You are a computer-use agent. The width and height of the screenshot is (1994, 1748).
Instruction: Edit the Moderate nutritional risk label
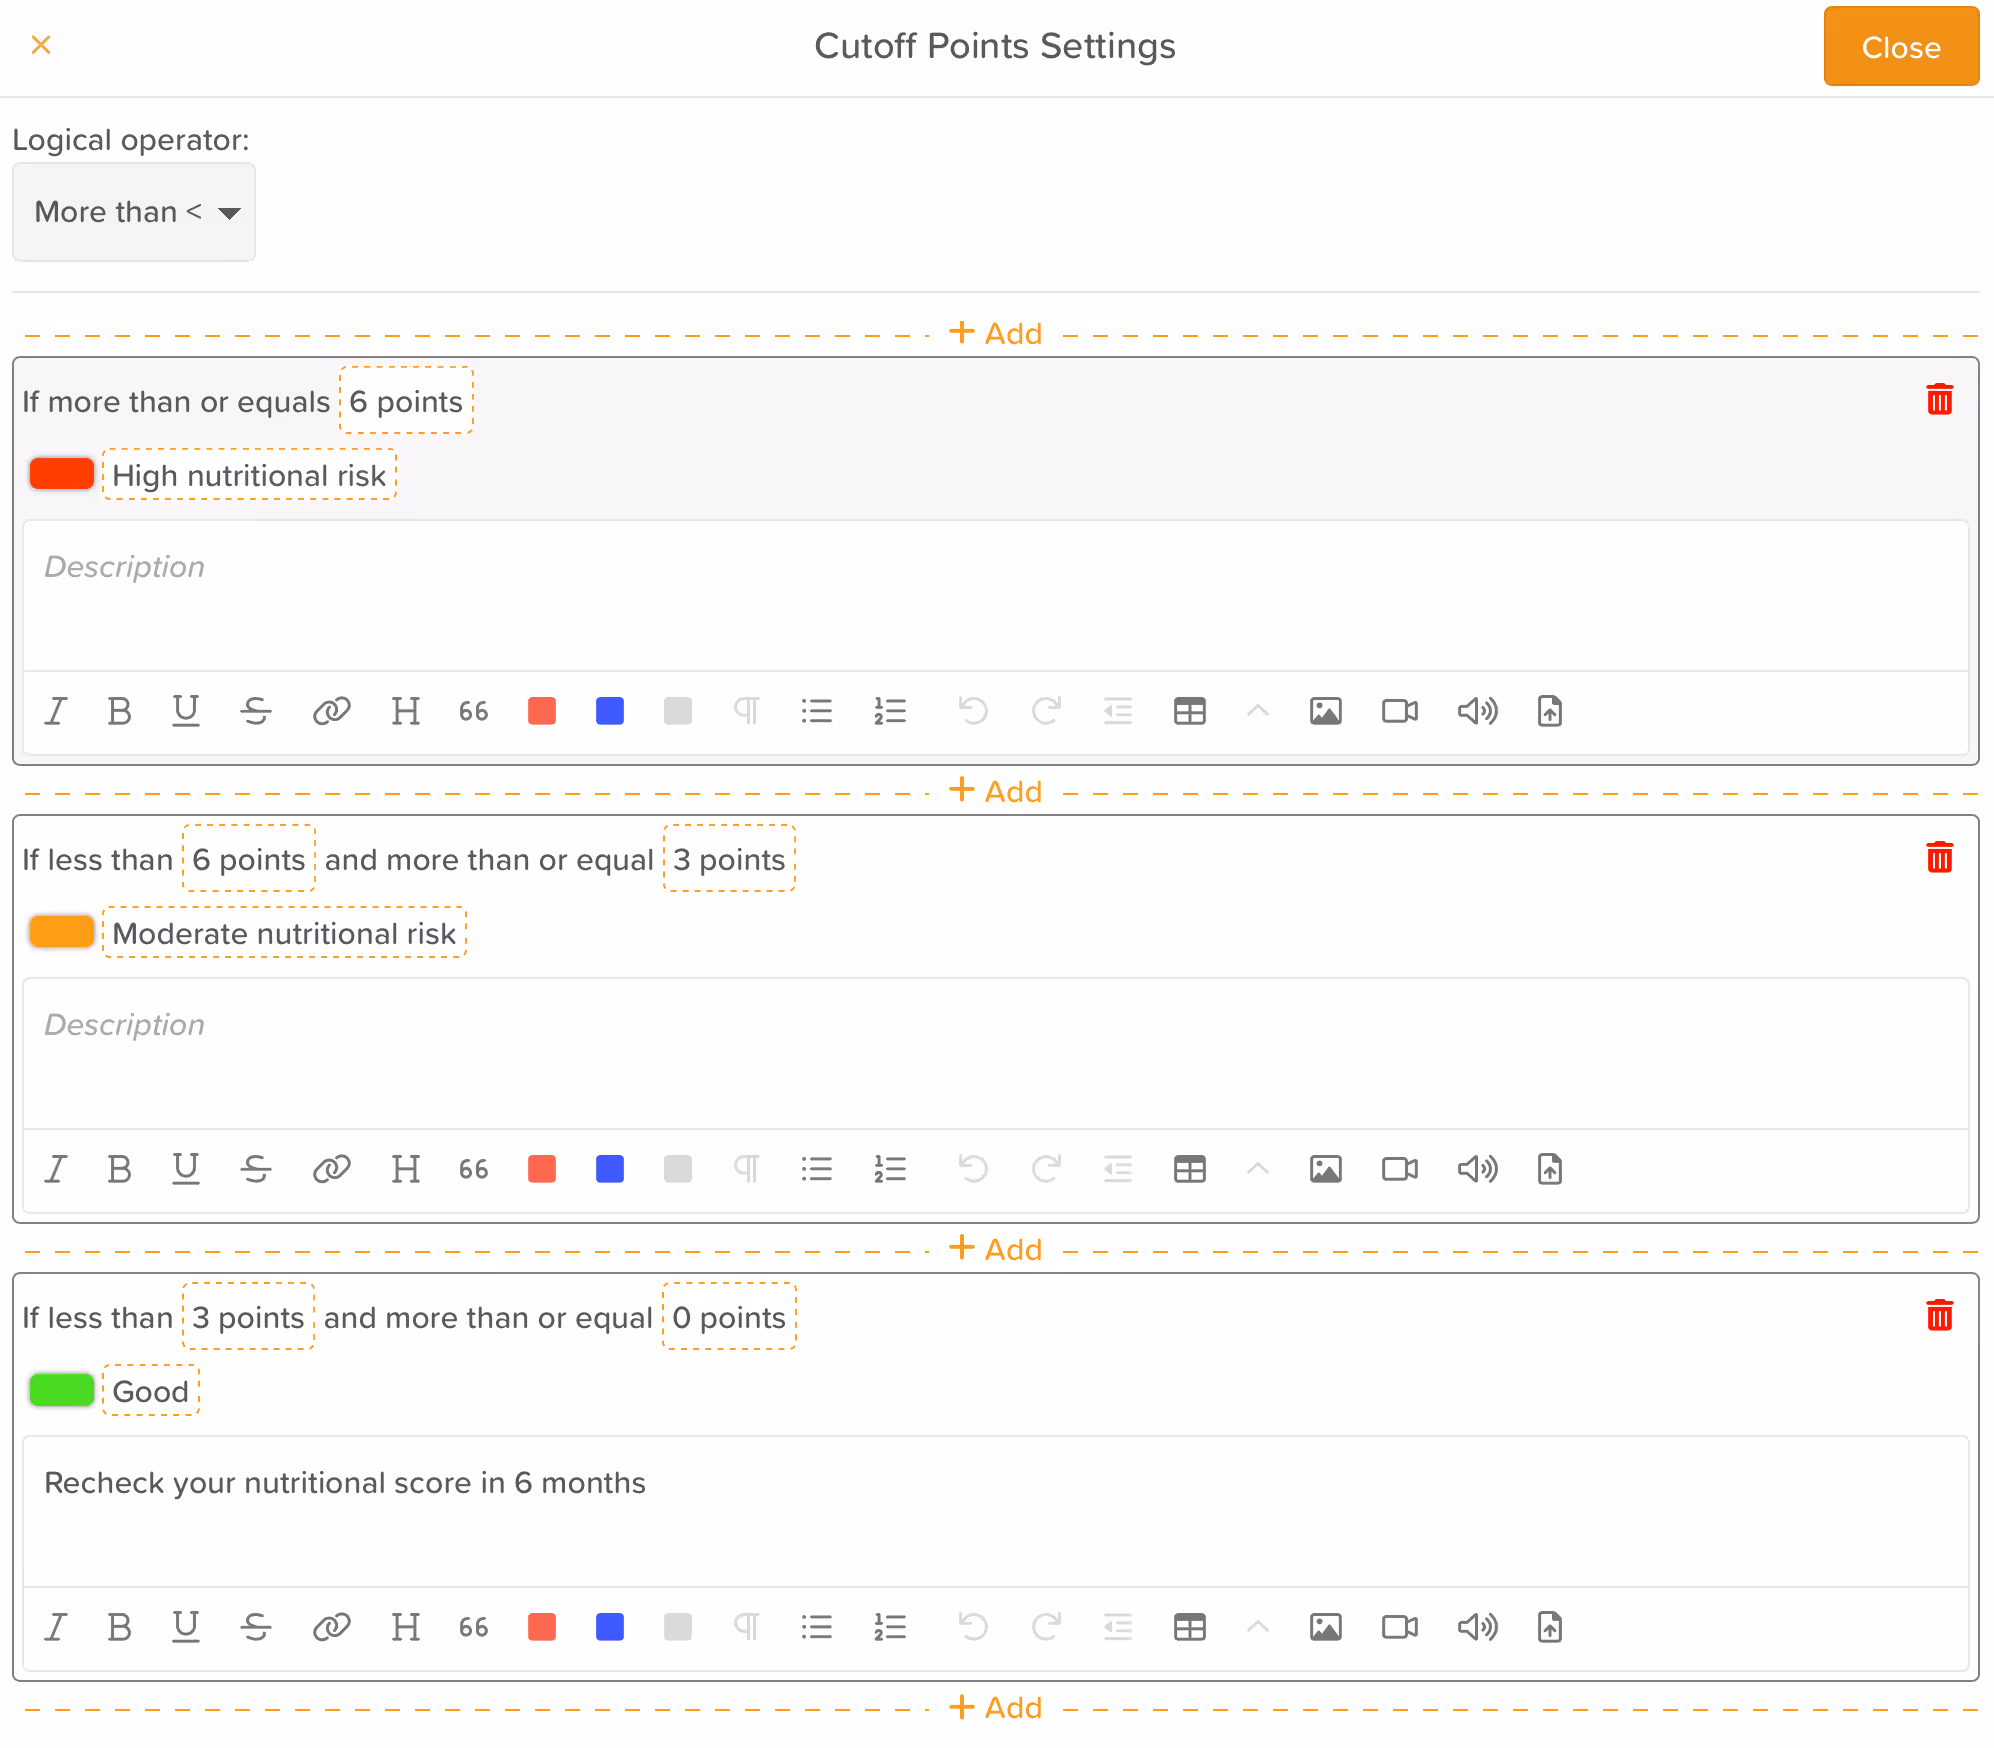pyautogui.click(x=284, y=933)
